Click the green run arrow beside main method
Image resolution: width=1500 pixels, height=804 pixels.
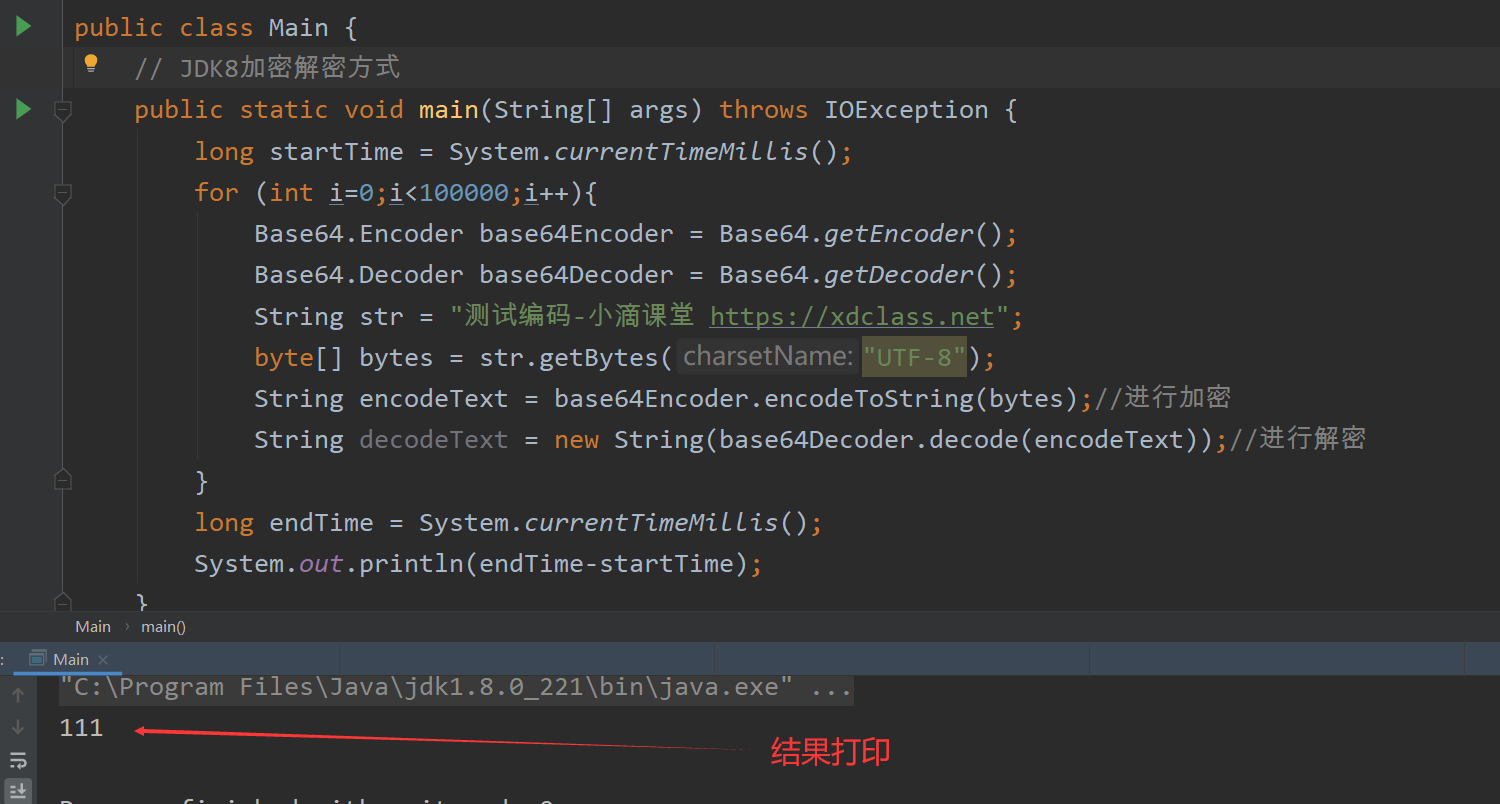pyautogui.click(x=21, y=109)
